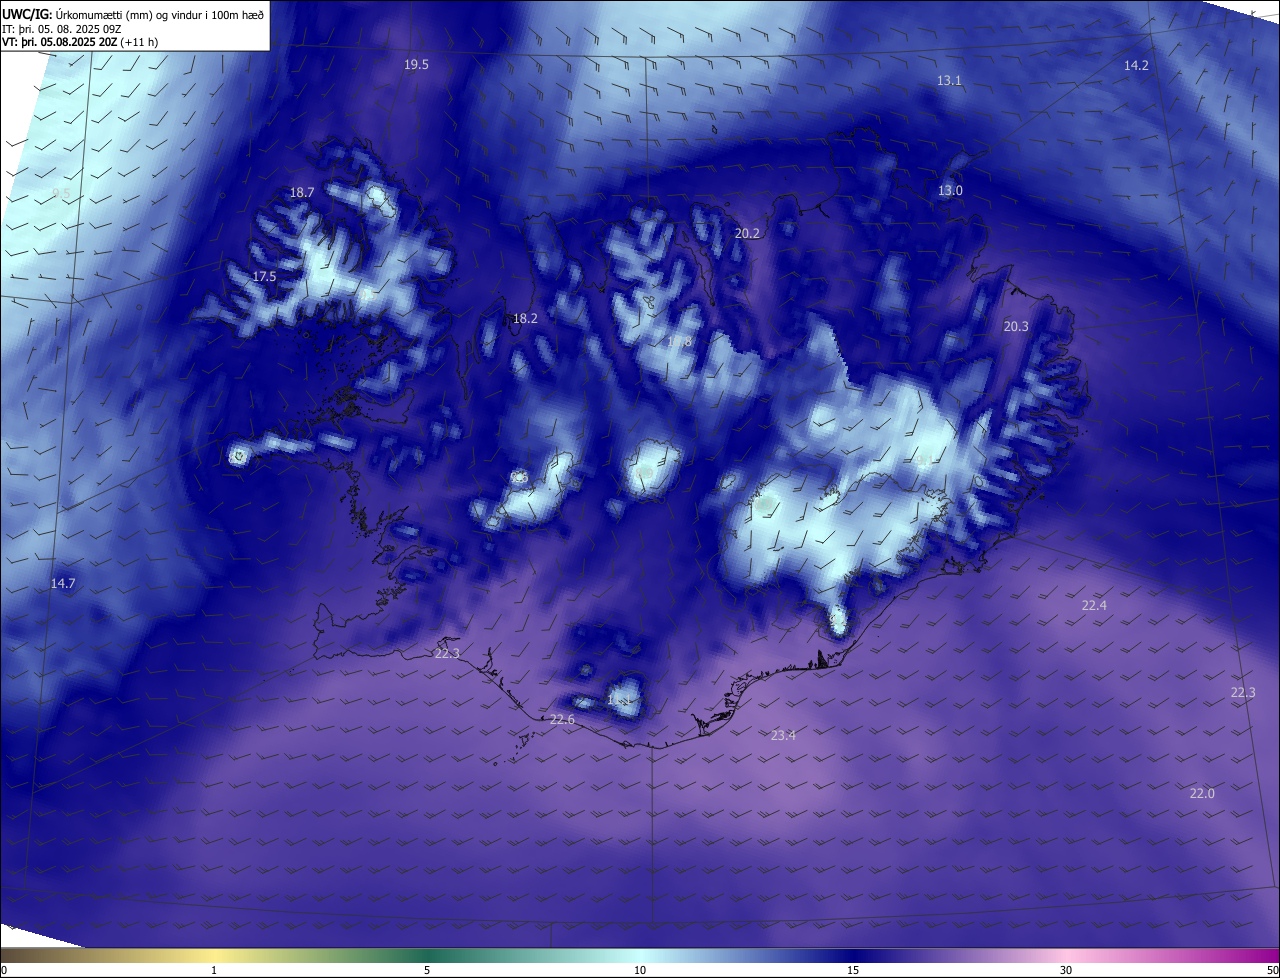Click the colorbar tick label 15
Viewport: 1280px width, 978px height.
pos(853,970)
